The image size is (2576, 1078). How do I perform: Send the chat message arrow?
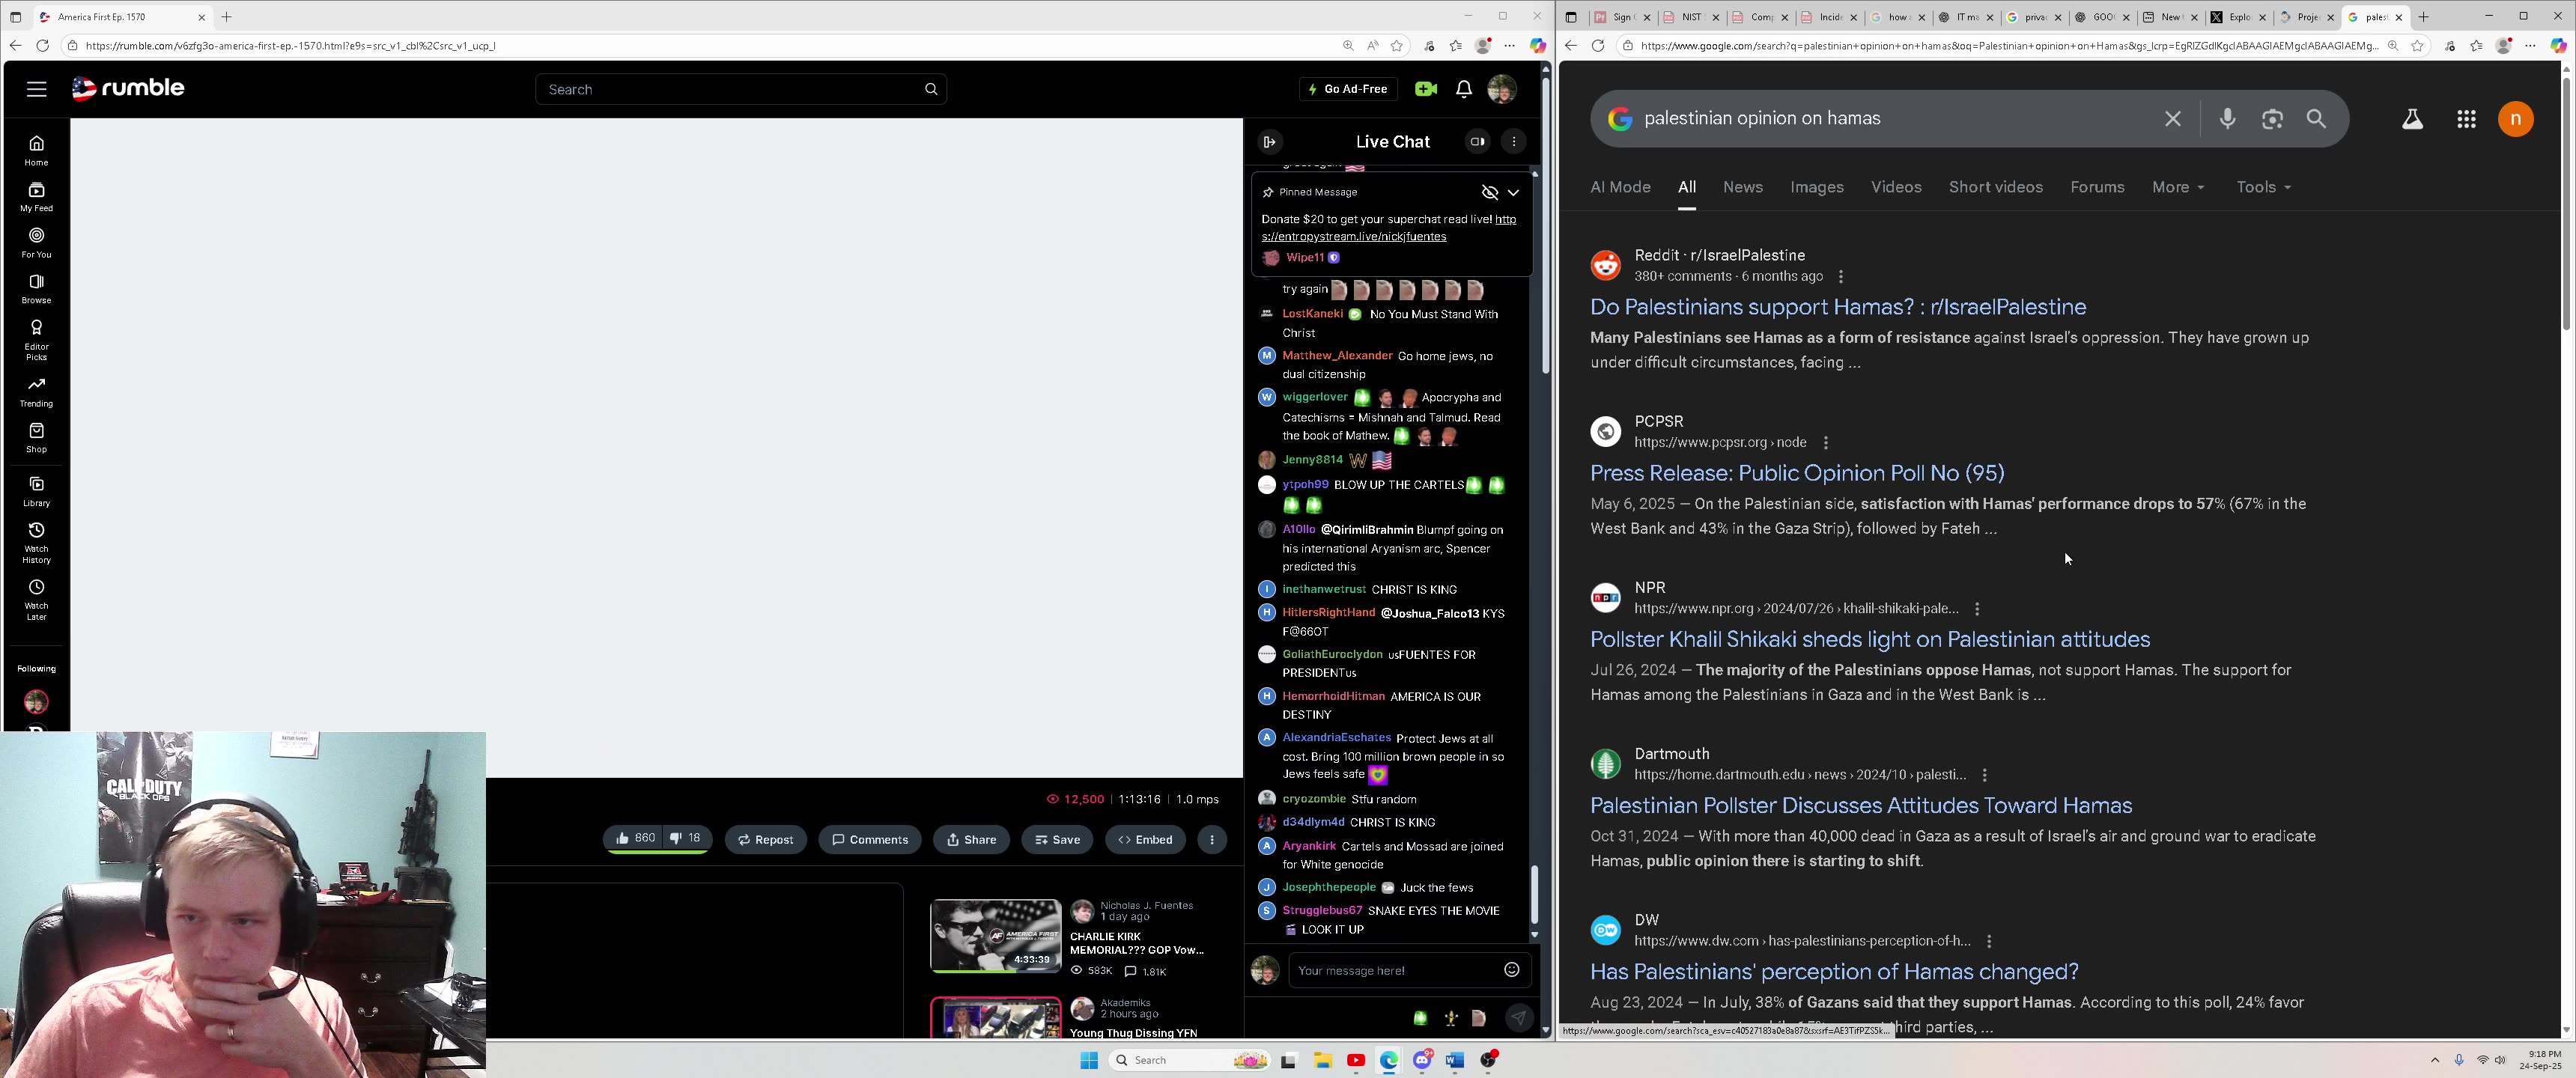(x=1519, y=1018)
